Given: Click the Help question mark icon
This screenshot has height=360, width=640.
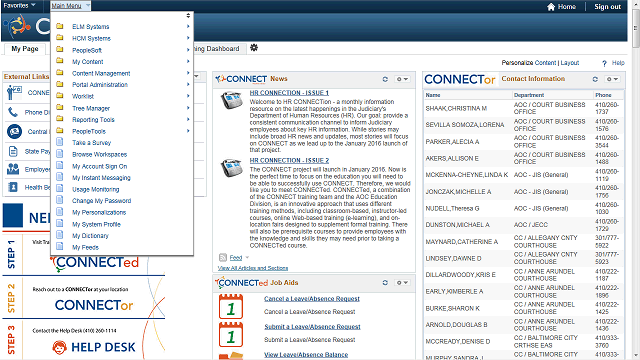Looking at the screenshot, I should click(604, 63).
